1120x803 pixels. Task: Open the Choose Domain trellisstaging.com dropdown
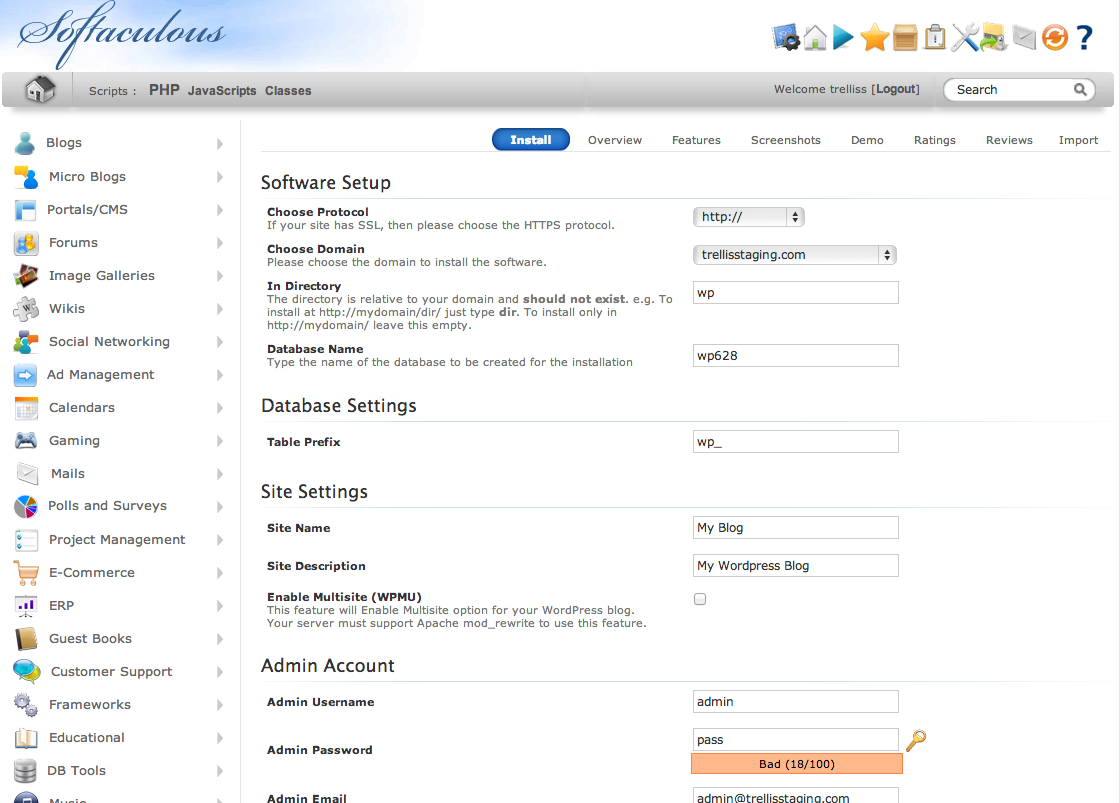(x=794, y=254)
